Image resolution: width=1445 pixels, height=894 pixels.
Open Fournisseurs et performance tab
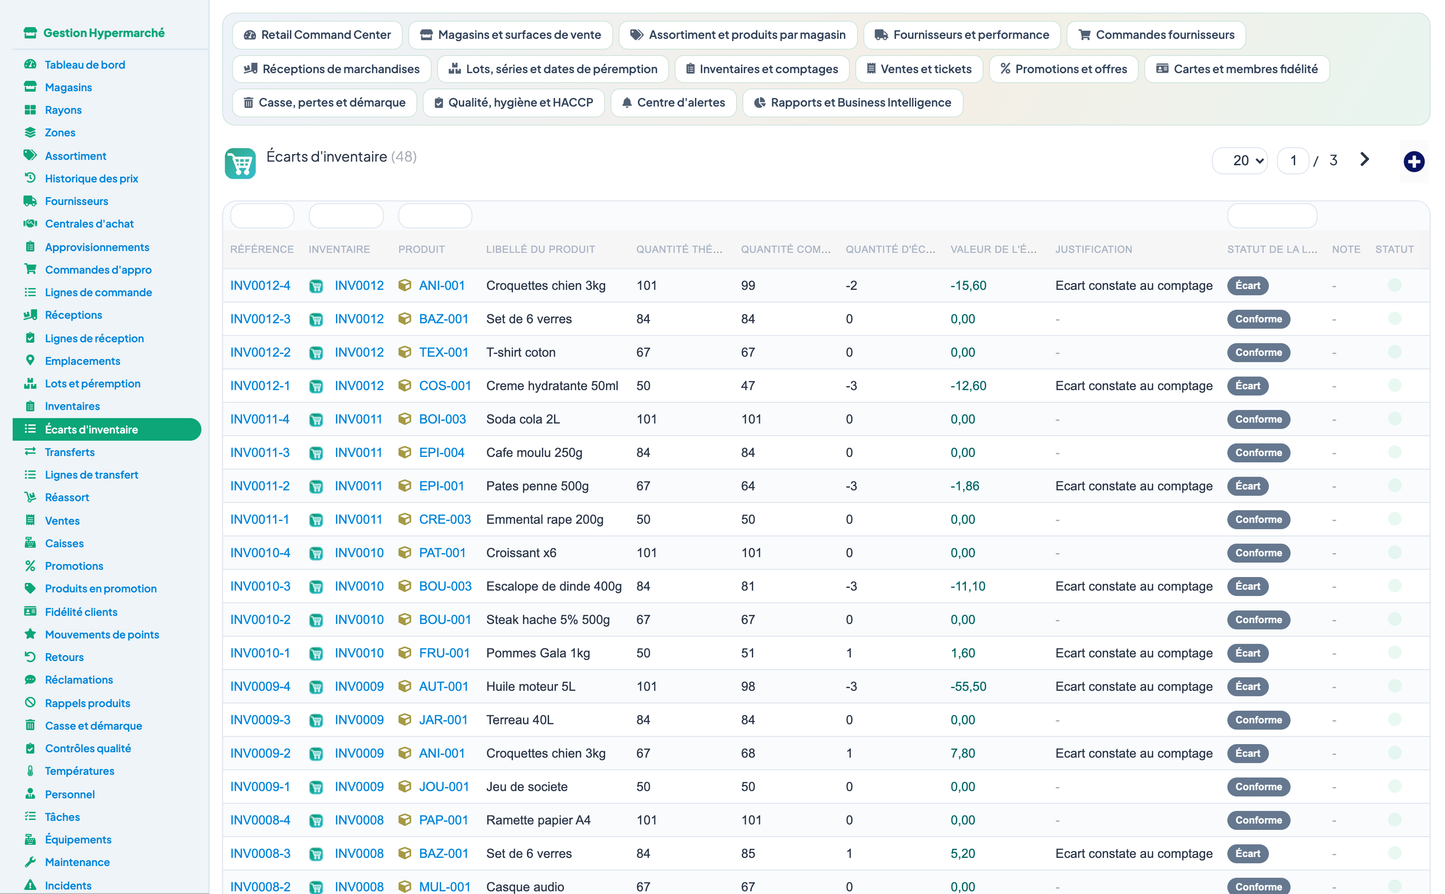[961, 35]
